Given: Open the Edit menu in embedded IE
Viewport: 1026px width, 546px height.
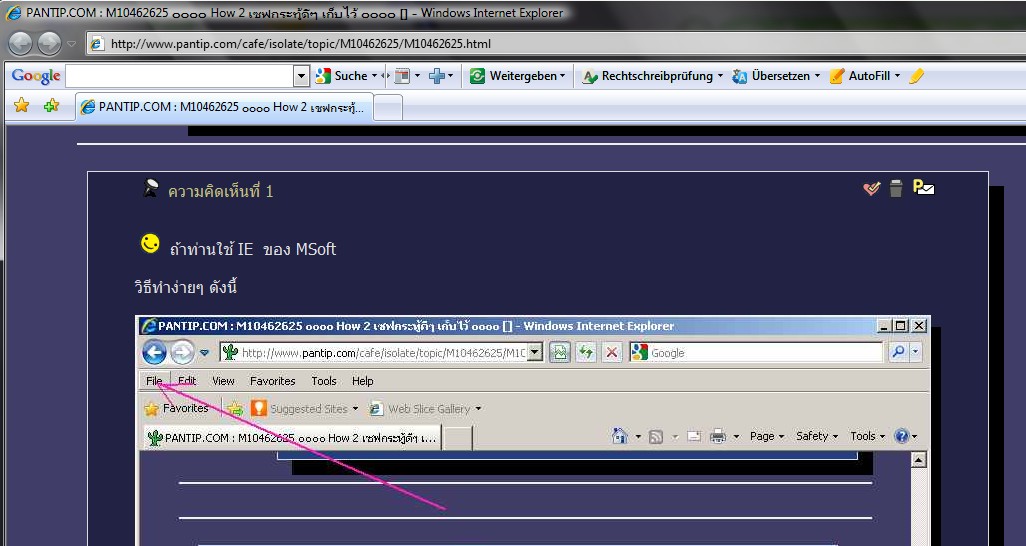Looking at the screenshot, I should 187,381.
